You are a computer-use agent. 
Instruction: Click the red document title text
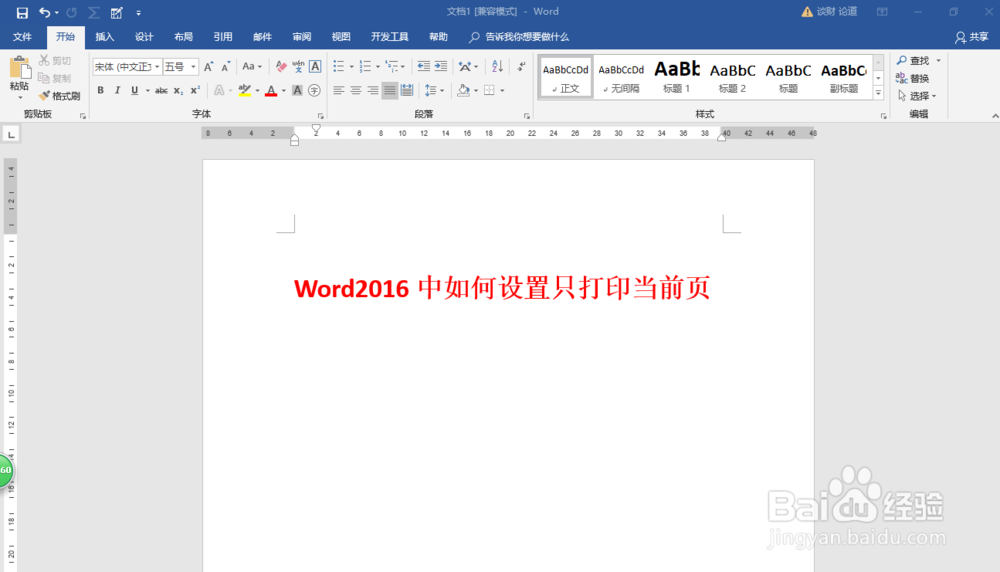(x=502, y=288)
